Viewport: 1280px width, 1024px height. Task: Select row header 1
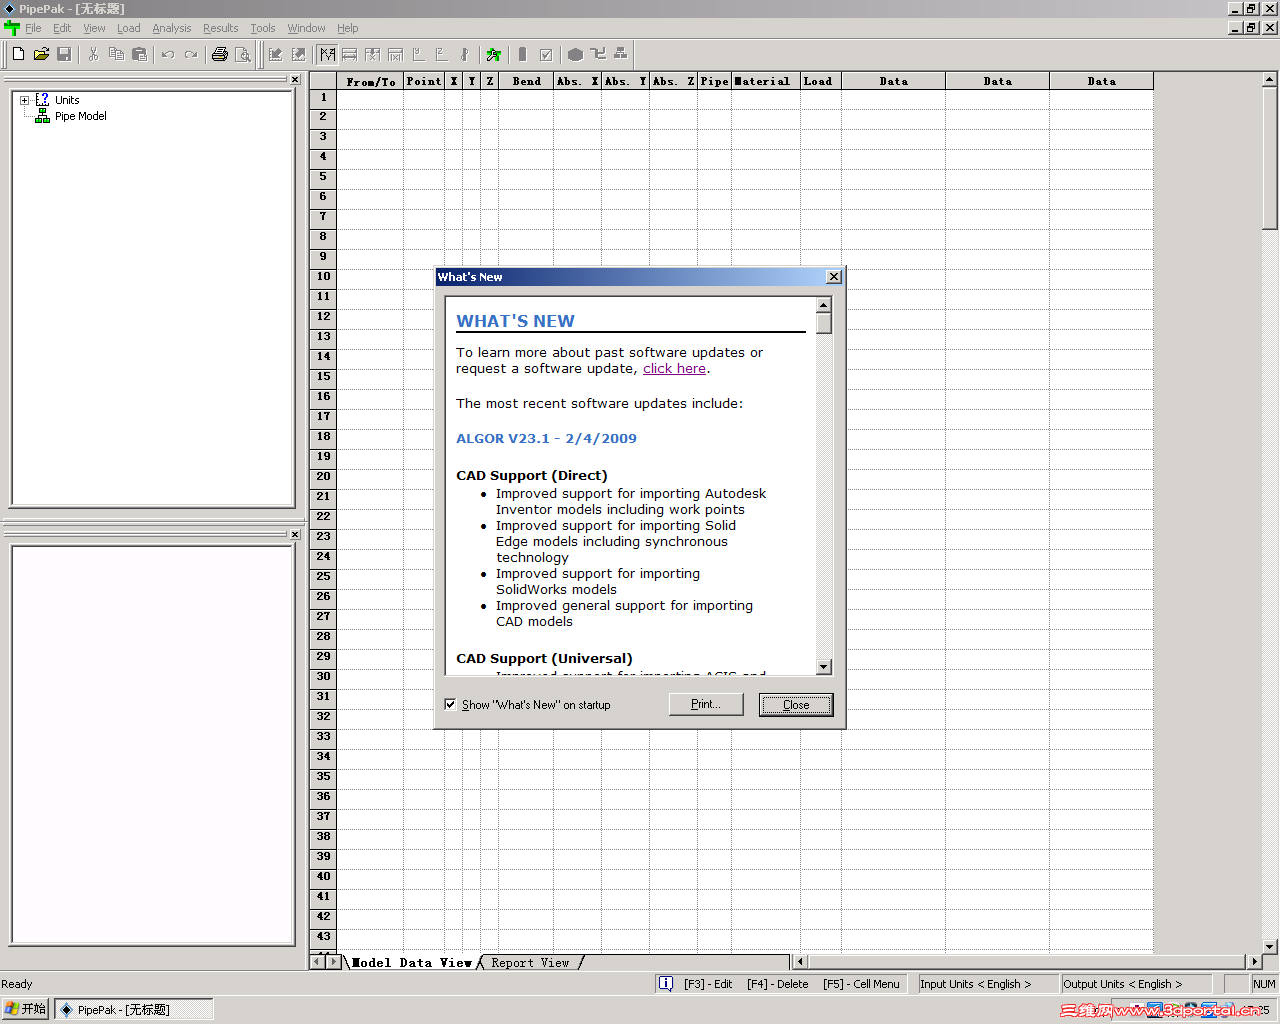(323, 99)
